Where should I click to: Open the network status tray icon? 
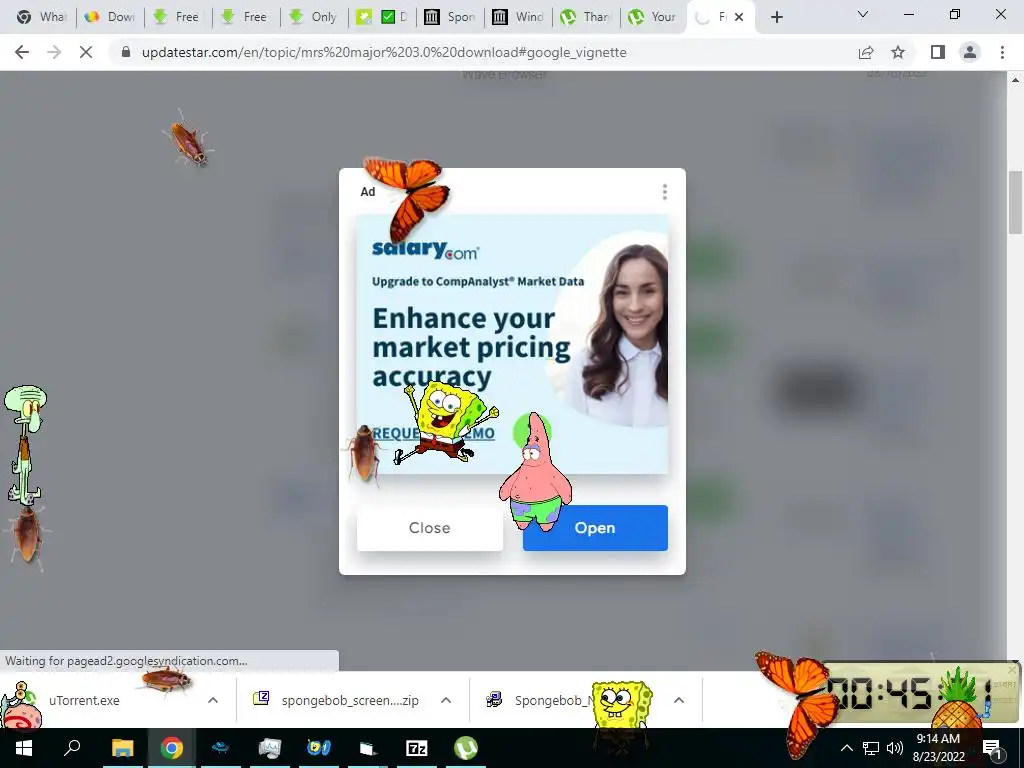(871, 748)
